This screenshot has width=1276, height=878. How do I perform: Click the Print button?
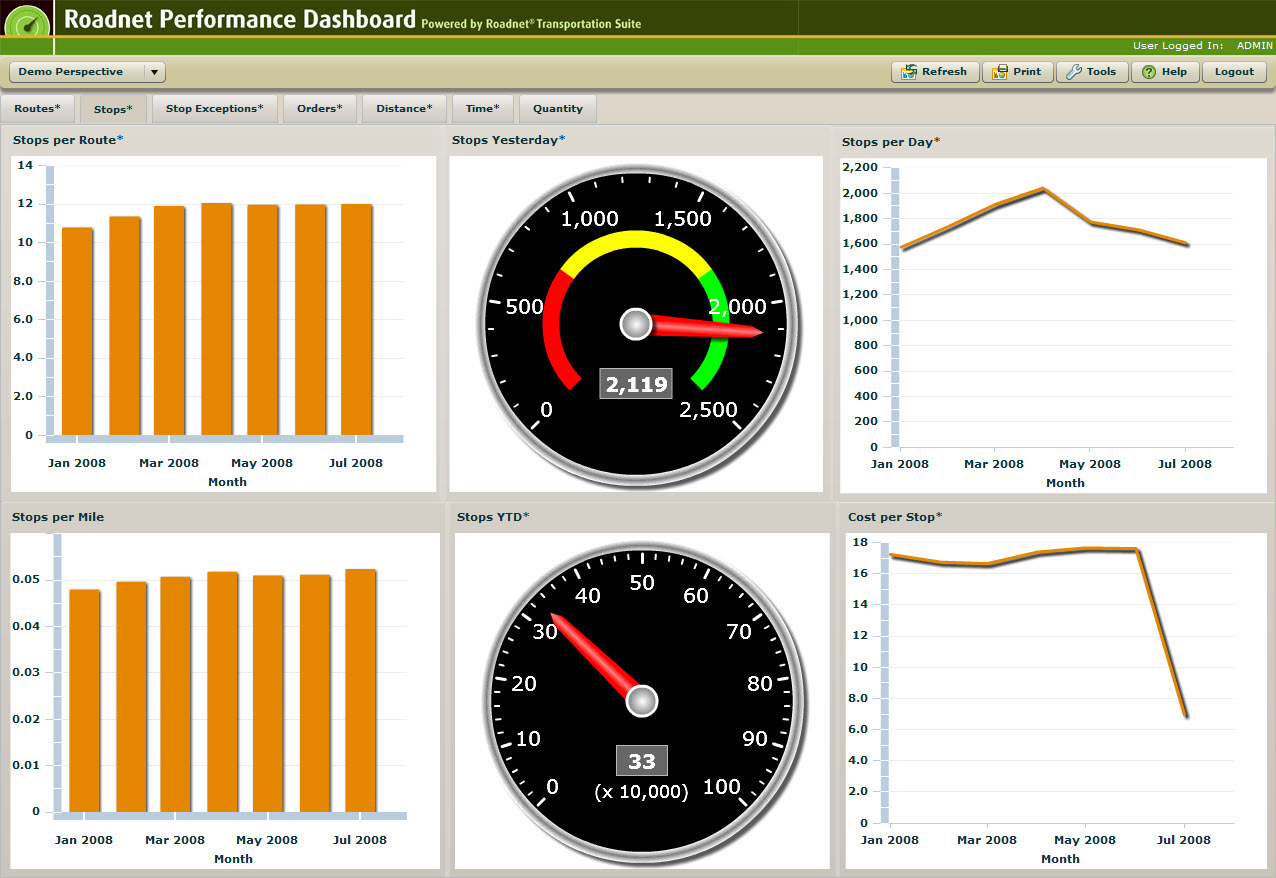tap(1018, 72)
